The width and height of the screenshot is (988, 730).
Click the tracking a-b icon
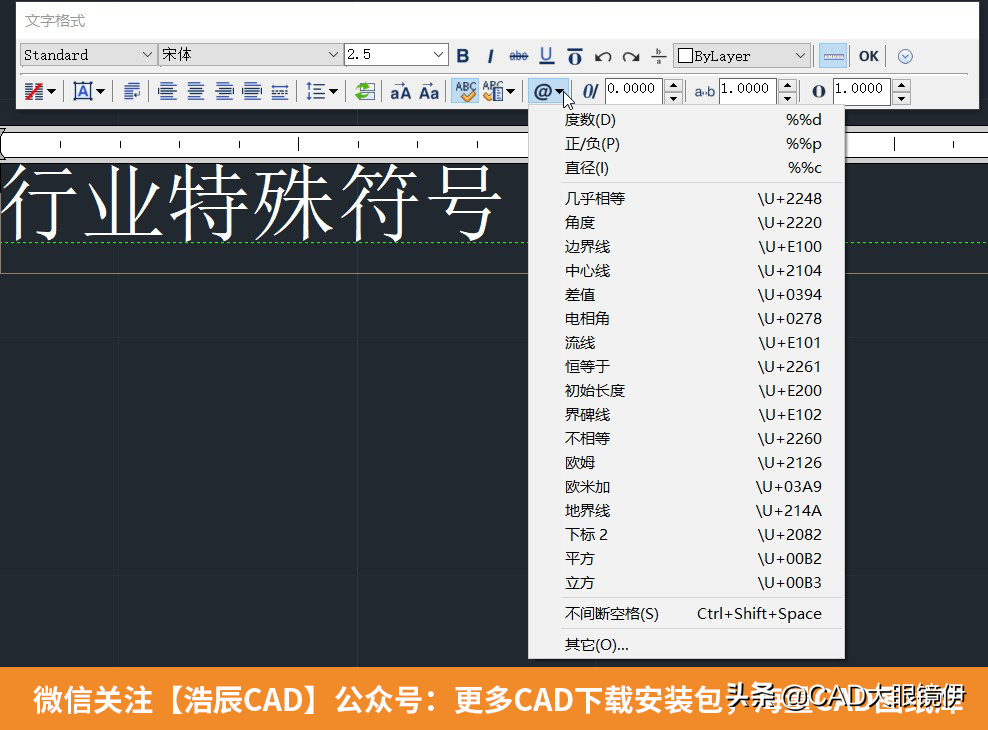704,92
